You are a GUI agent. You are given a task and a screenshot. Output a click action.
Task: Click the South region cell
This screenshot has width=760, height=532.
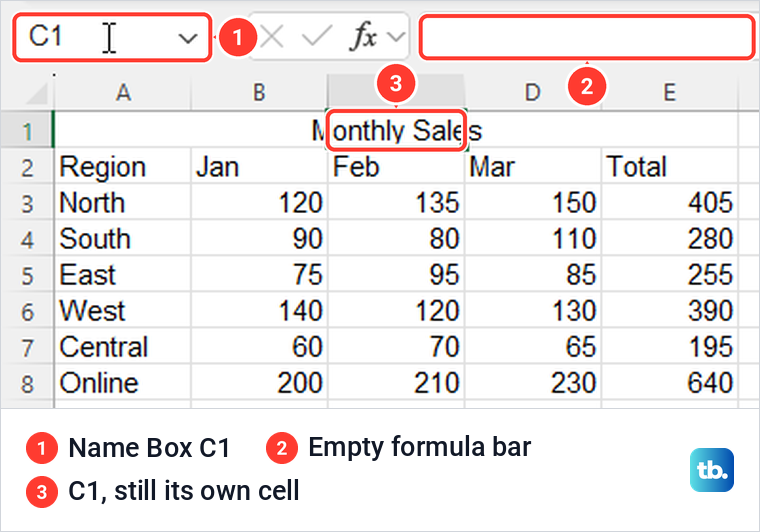click(x=123, y=238)
